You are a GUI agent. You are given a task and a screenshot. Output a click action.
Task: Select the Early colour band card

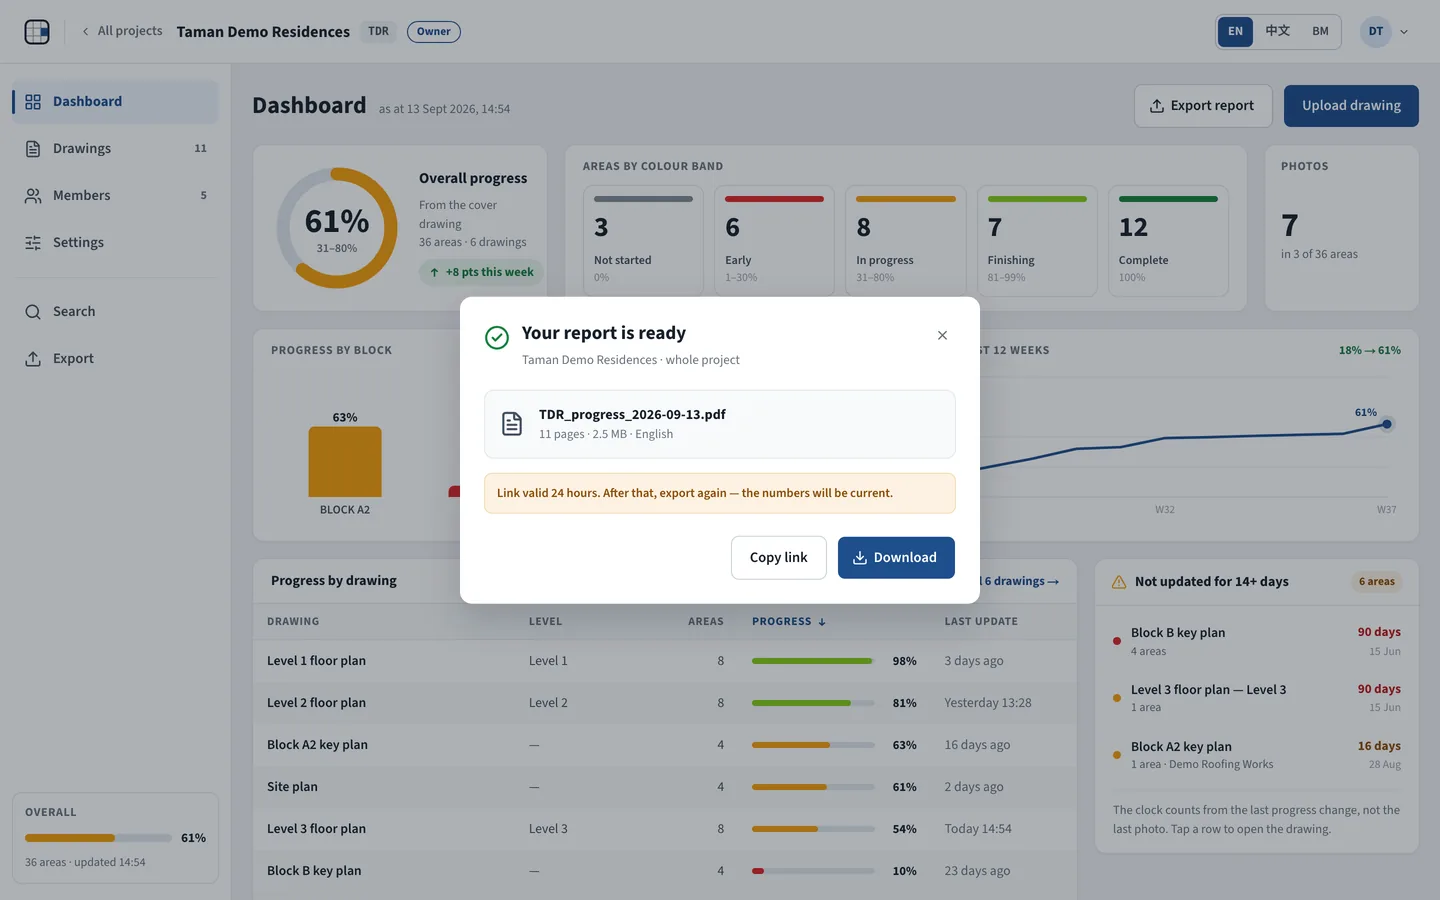click(x=774, y=241)
